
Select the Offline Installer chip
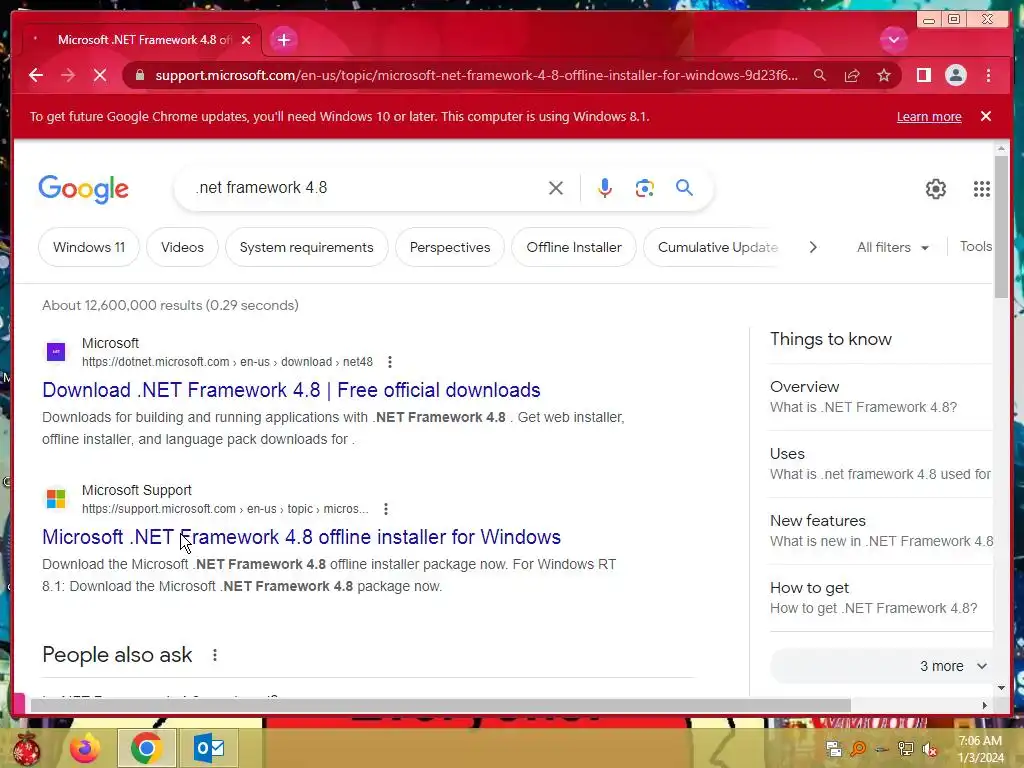click(x=574, y=248)
